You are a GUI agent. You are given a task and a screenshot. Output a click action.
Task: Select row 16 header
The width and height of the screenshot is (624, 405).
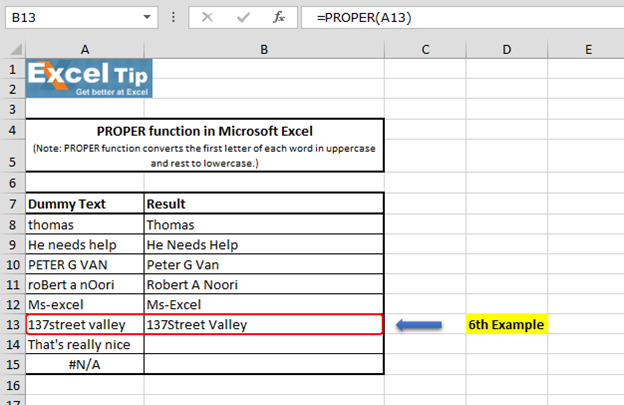12,385
